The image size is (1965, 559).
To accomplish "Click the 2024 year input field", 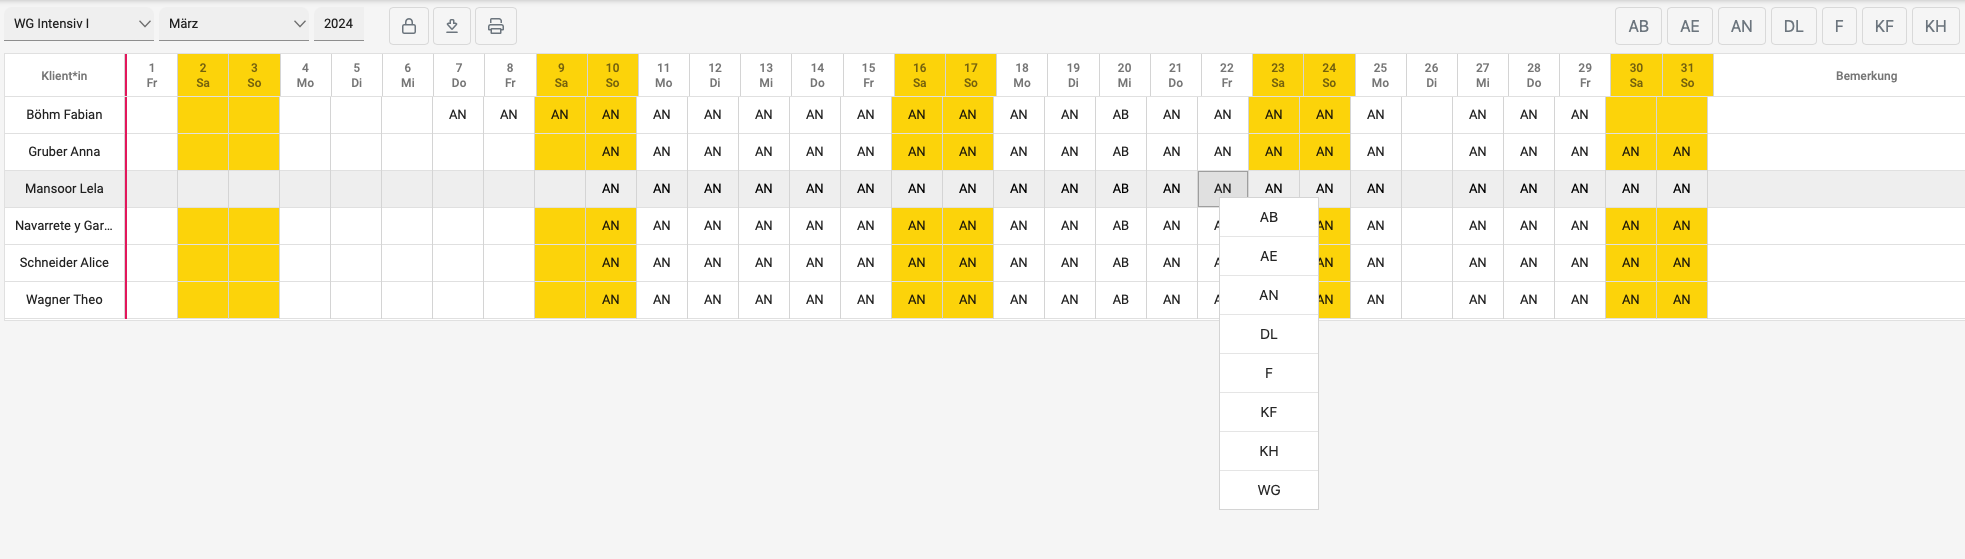I will tap(339, 24).
